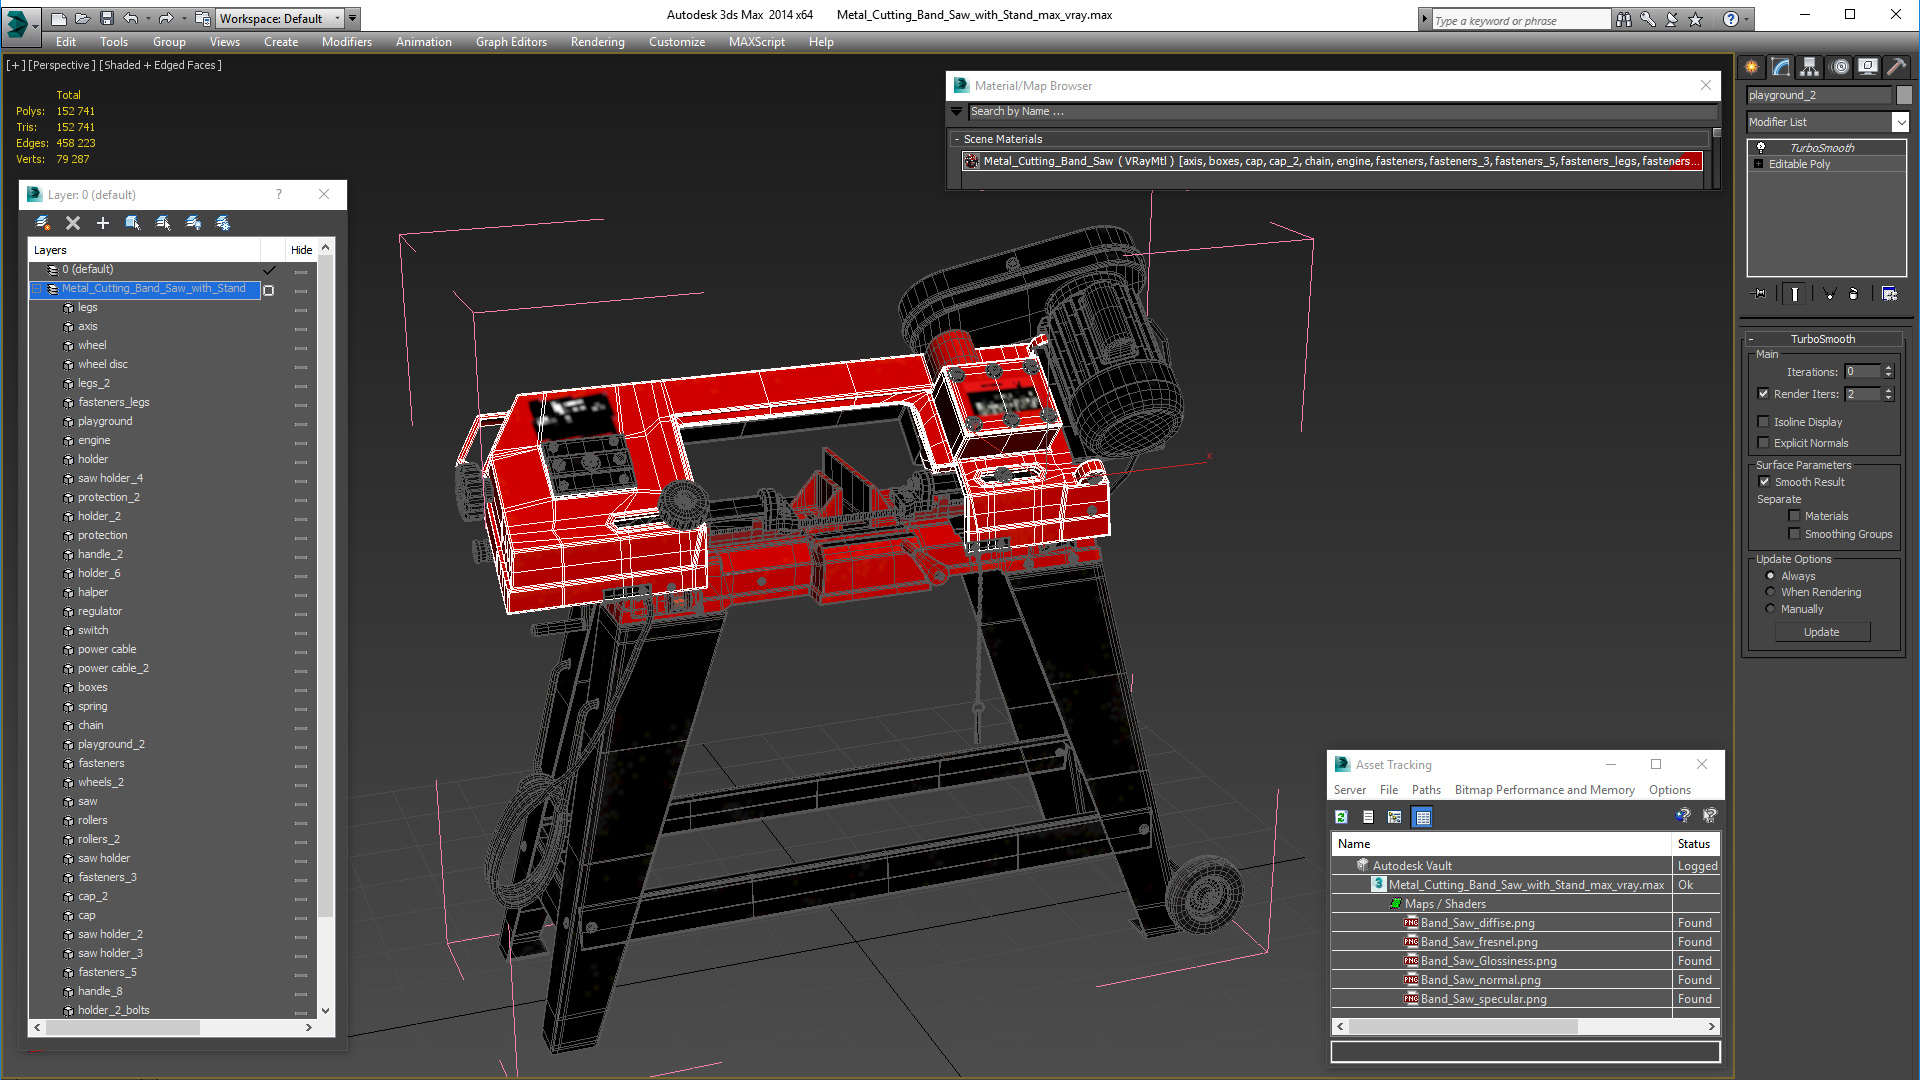Image resolution: width=1920 pixels, height=1080 pixels.
Task: Select the Band_Saw_normal.png asset row
Action: tap(1480, 980)
